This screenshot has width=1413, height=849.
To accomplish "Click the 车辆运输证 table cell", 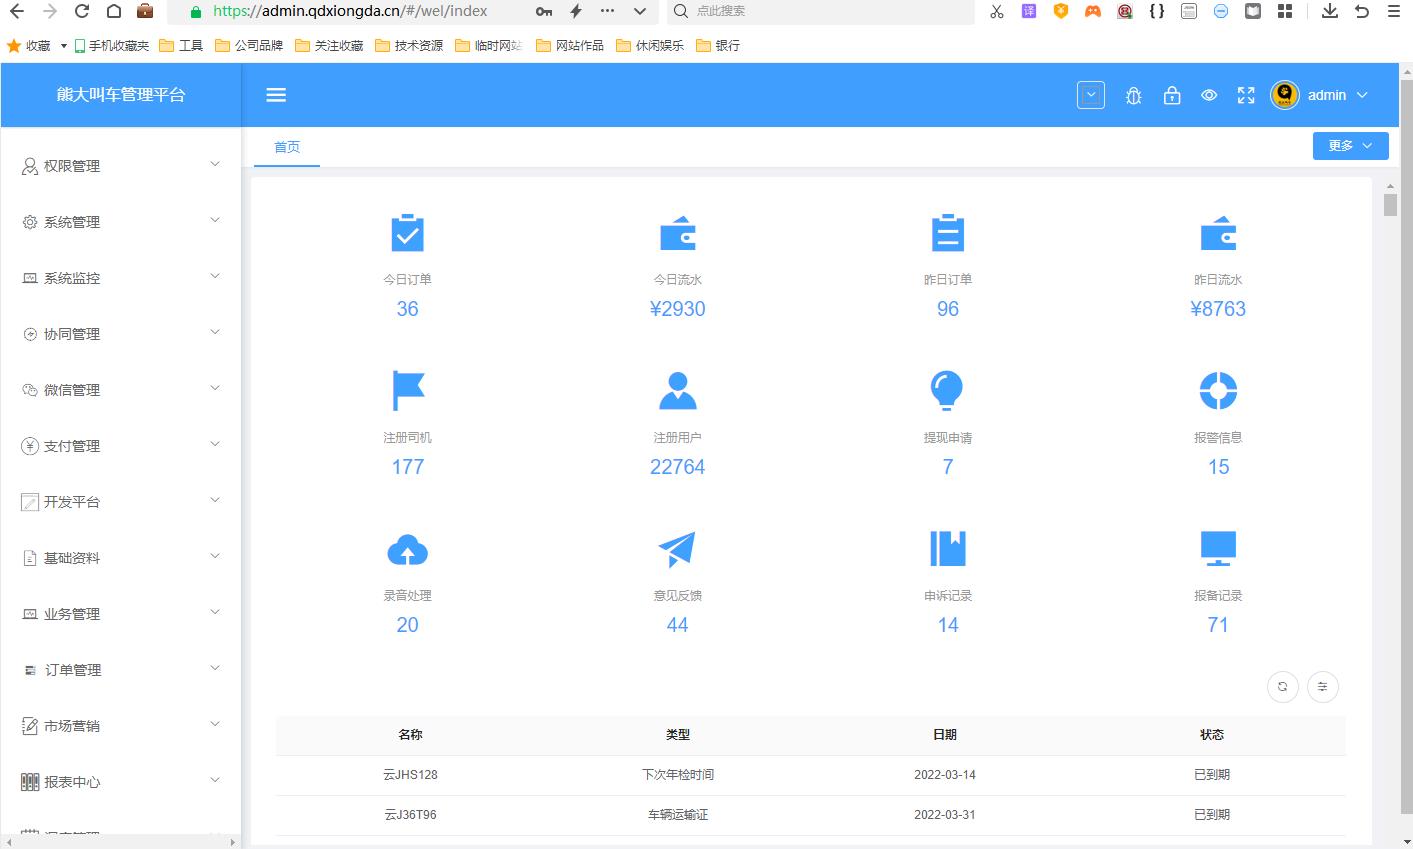I will (677, 815).
